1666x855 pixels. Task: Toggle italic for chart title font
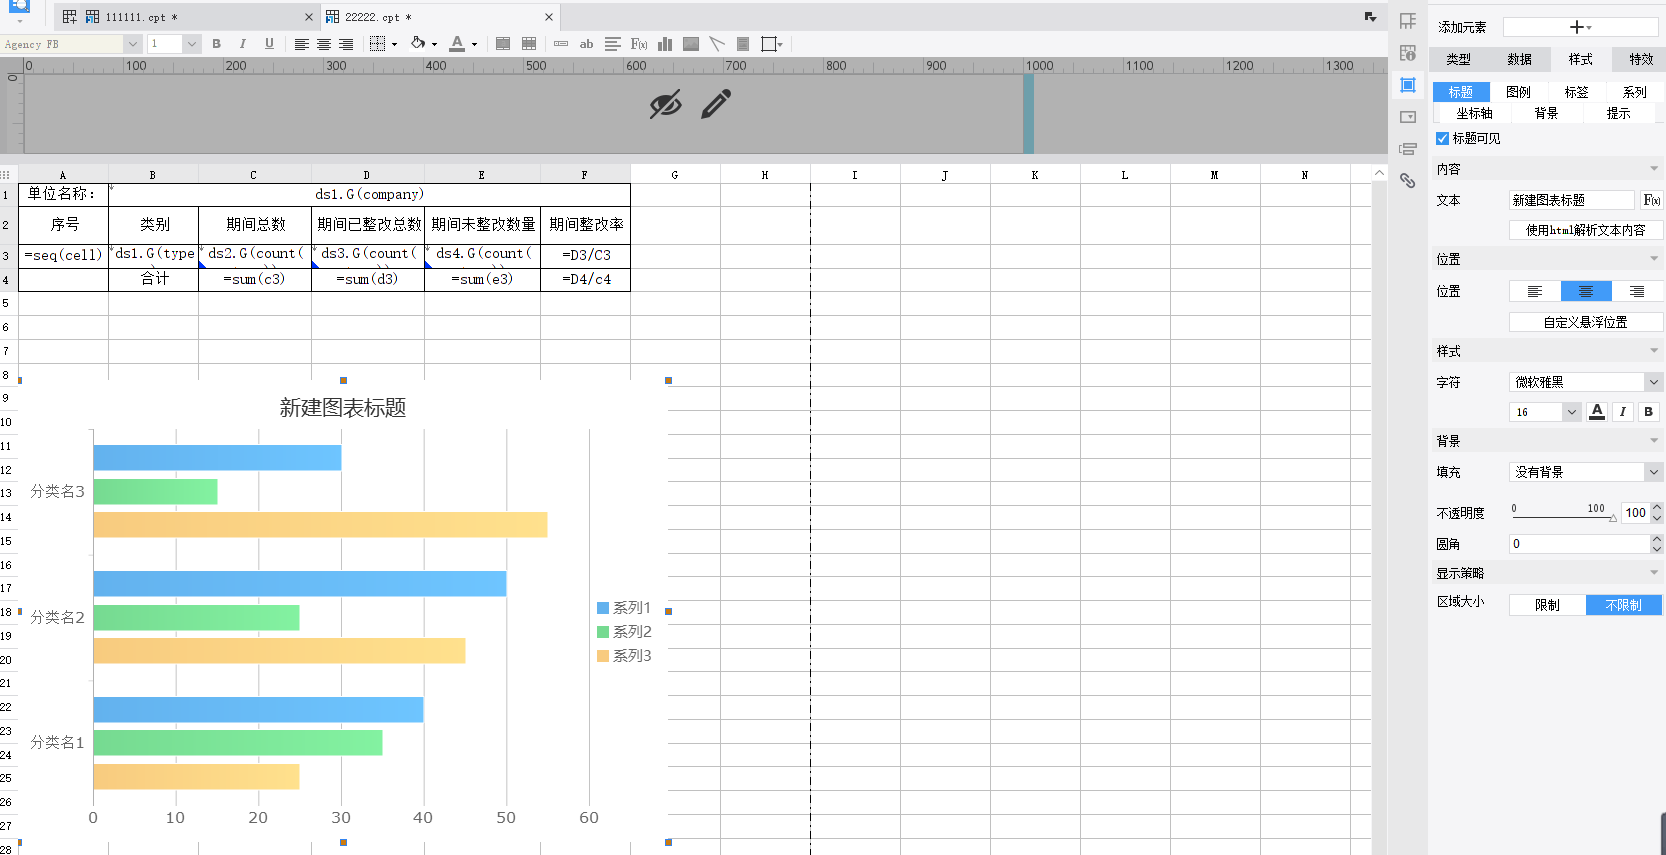click(x=1622, y=412)
